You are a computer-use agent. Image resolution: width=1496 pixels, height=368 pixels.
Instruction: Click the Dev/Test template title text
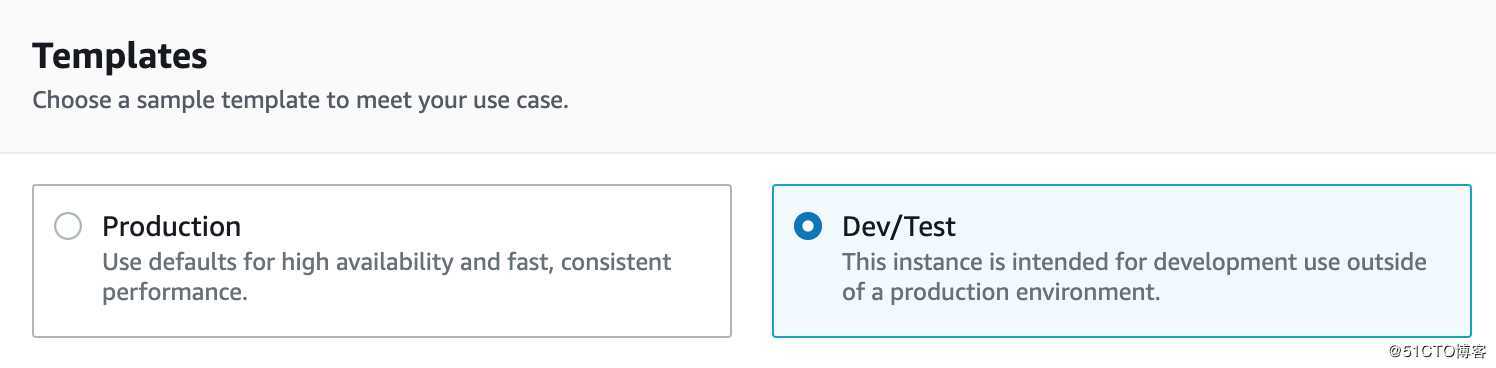pyautogui.click(x=899, y=227)
